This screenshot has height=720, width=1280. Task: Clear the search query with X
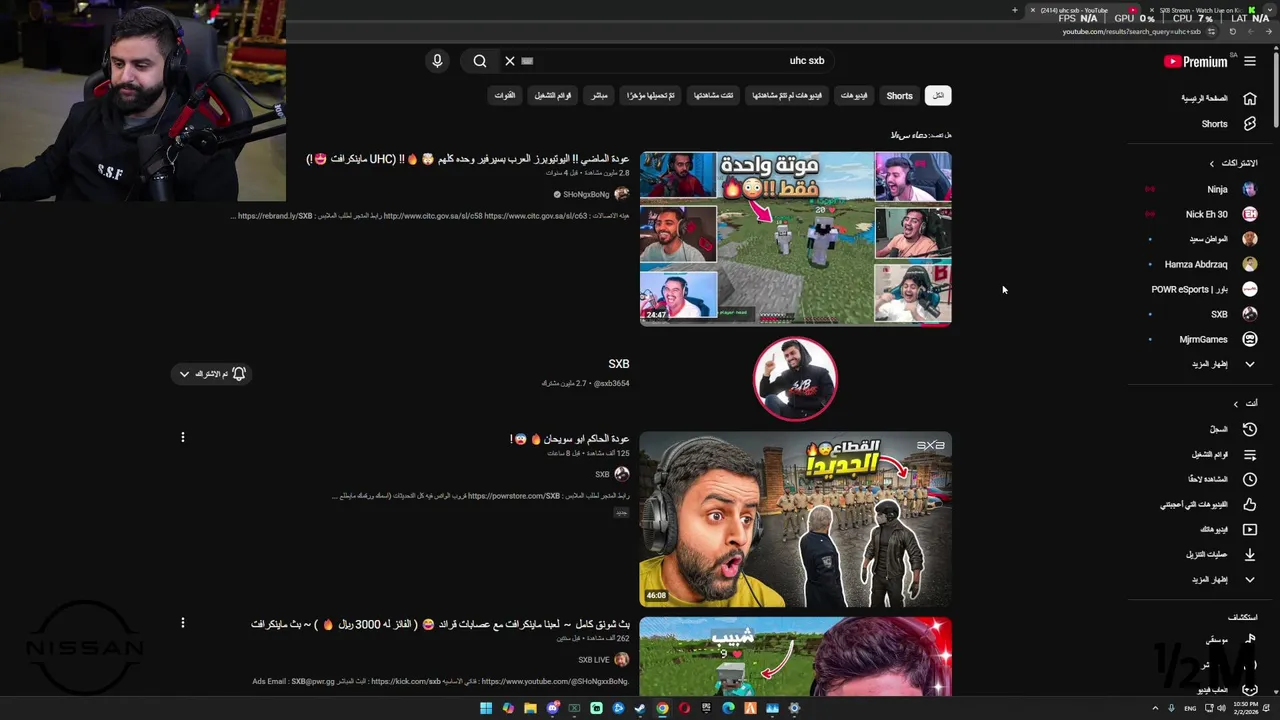[510, 61]
